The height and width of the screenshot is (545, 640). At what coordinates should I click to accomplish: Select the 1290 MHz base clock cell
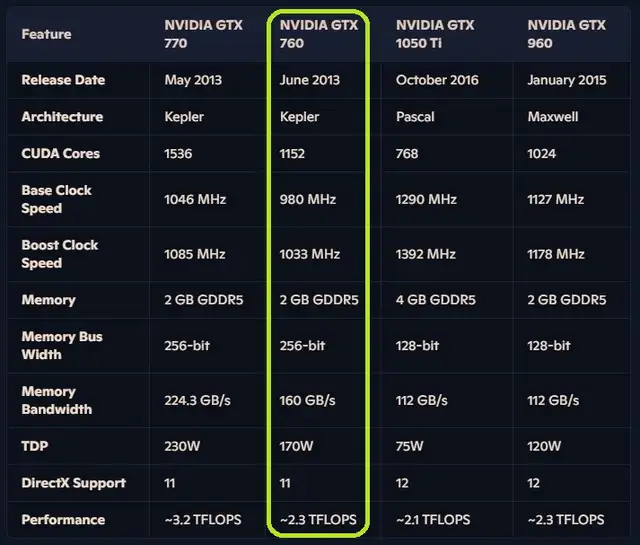coord(426,200)
